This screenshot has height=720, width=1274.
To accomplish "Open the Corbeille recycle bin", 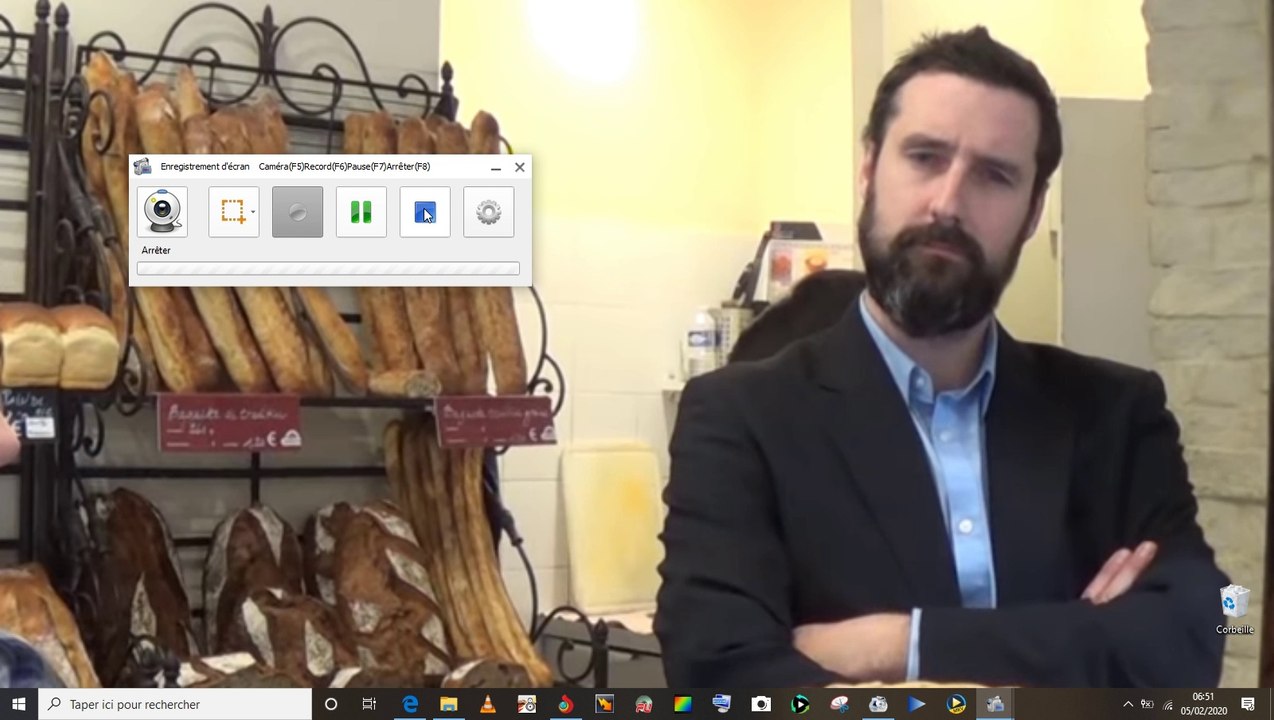I will pos(1235,610).
